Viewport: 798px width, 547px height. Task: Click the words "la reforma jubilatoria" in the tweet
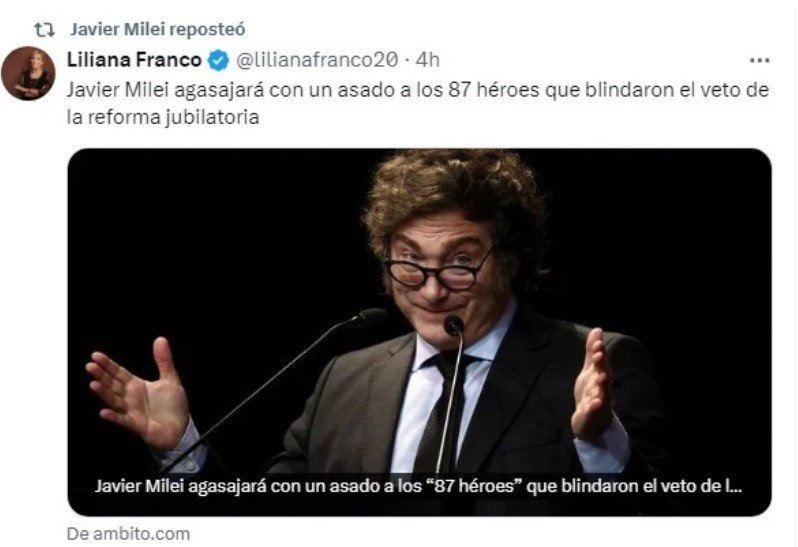(x=163, y=118)
